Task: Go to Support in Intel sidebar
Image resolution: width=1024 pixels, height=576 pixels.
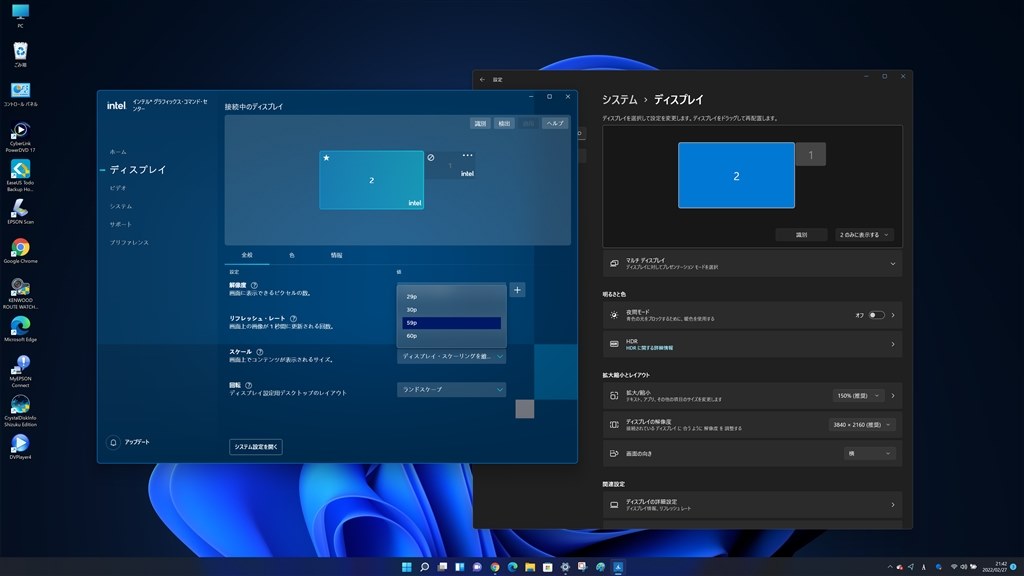Action: click(x=121, y=225)
